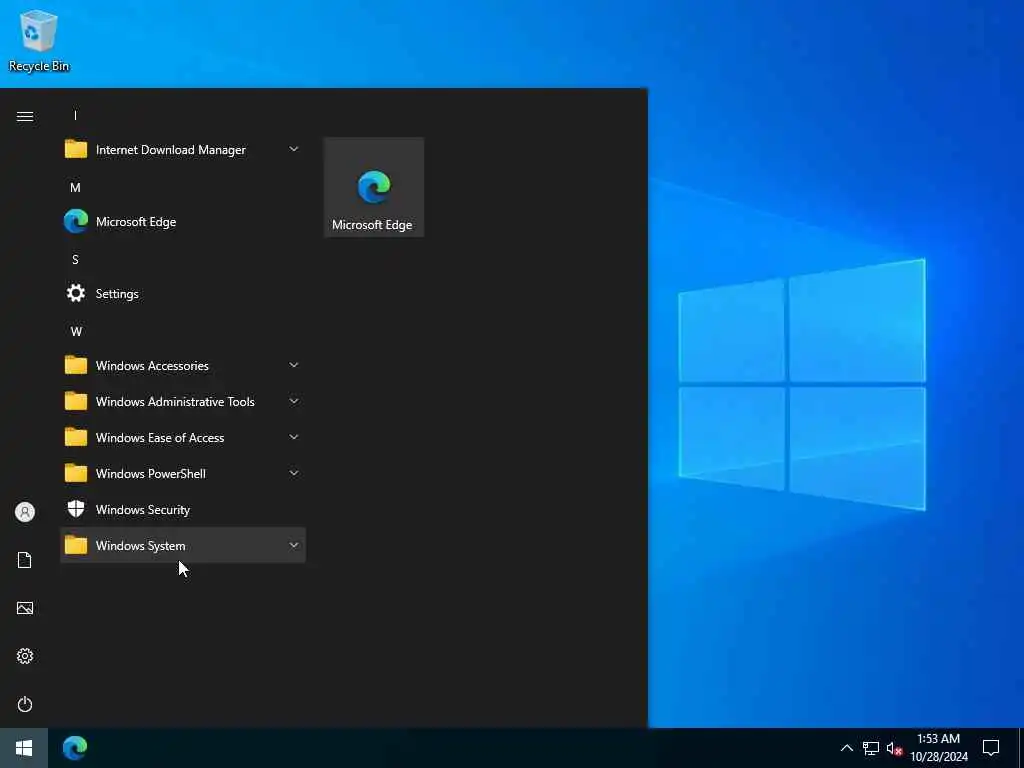Click the letter M section header
The image size is (1024, 768).
[x=75, y=187]
